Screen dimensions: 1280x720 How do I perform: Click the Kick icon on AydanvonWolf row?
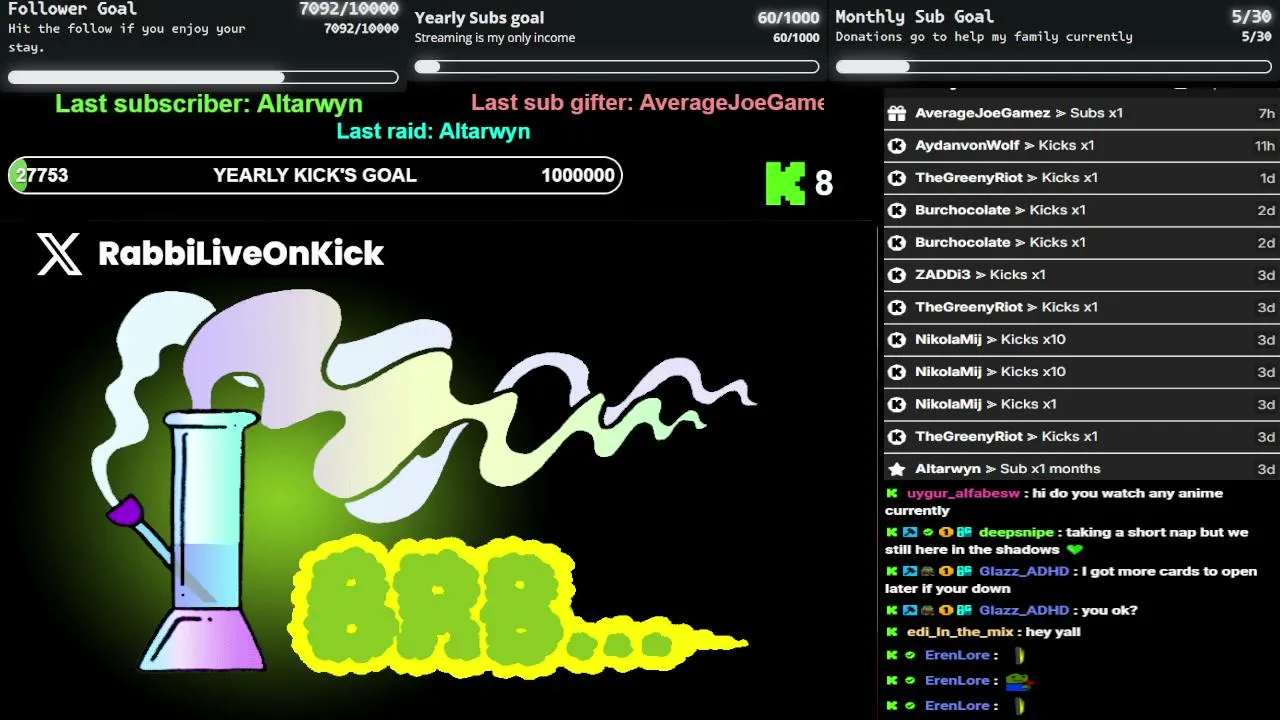coord(897,145)
